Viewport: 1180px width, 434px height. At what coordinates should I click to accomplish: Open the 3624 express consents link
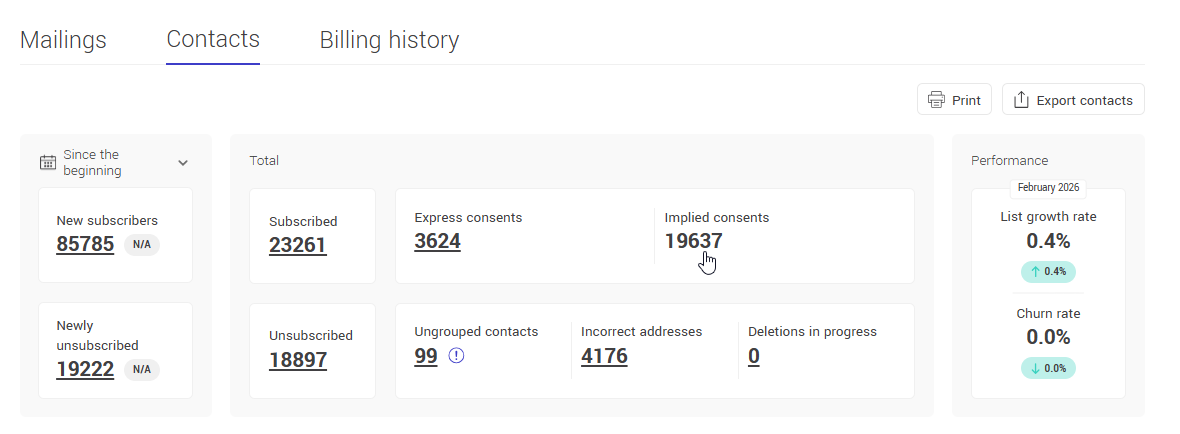pyautogui.click(x=437, y=241)
